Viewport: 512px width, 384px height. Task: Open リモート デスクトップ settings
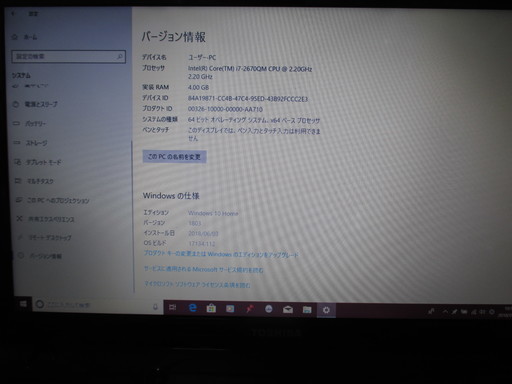50,238
